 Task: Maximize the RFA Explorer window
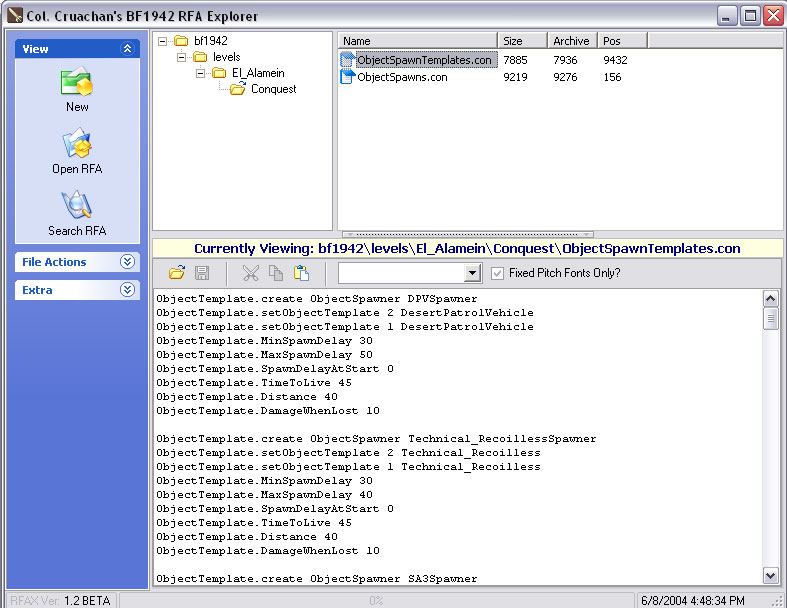750,16
